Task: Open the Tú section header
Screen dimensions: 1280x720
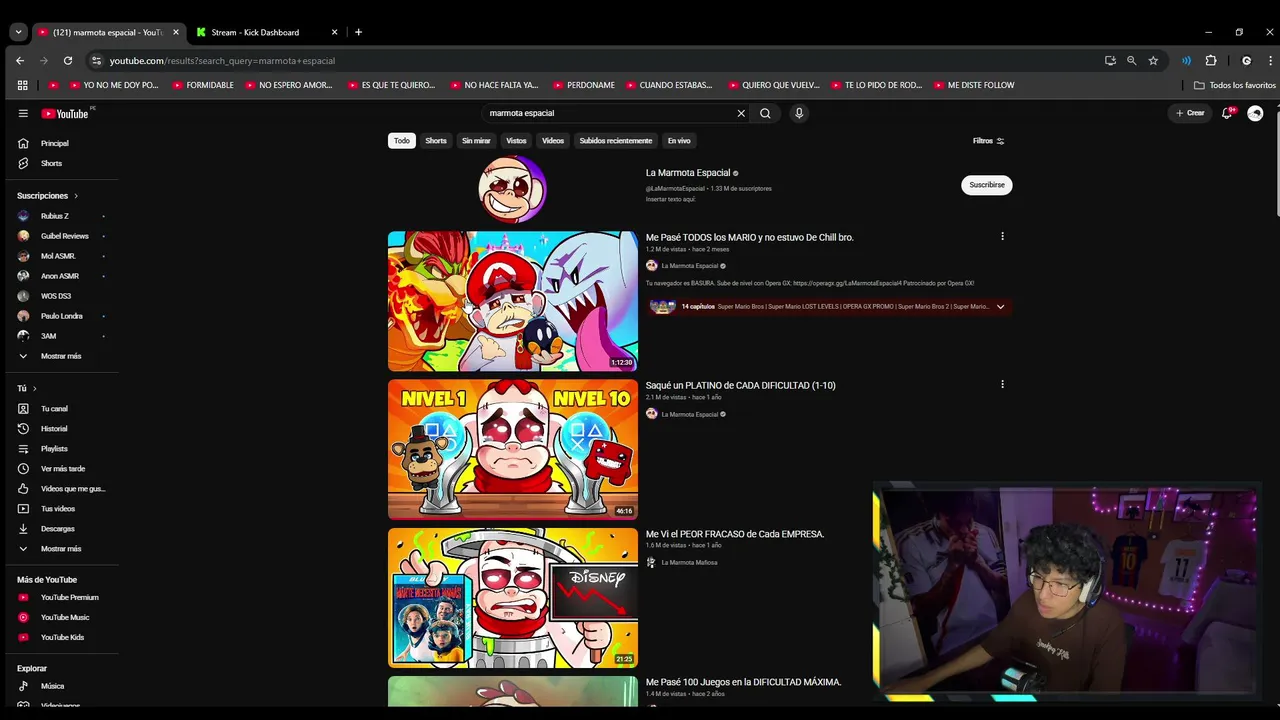Action: click(27, 388)
